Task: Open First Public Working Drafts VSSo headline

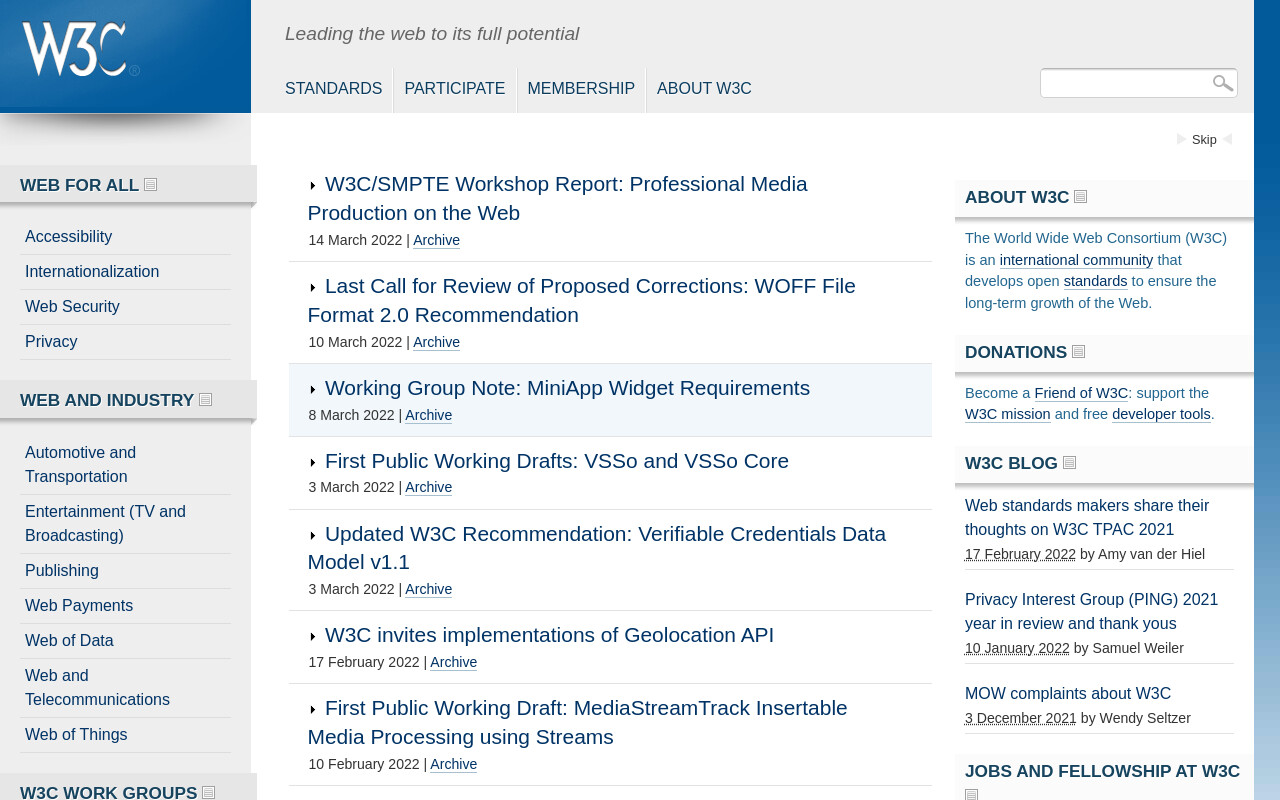Action: click(x=557, y=461)
